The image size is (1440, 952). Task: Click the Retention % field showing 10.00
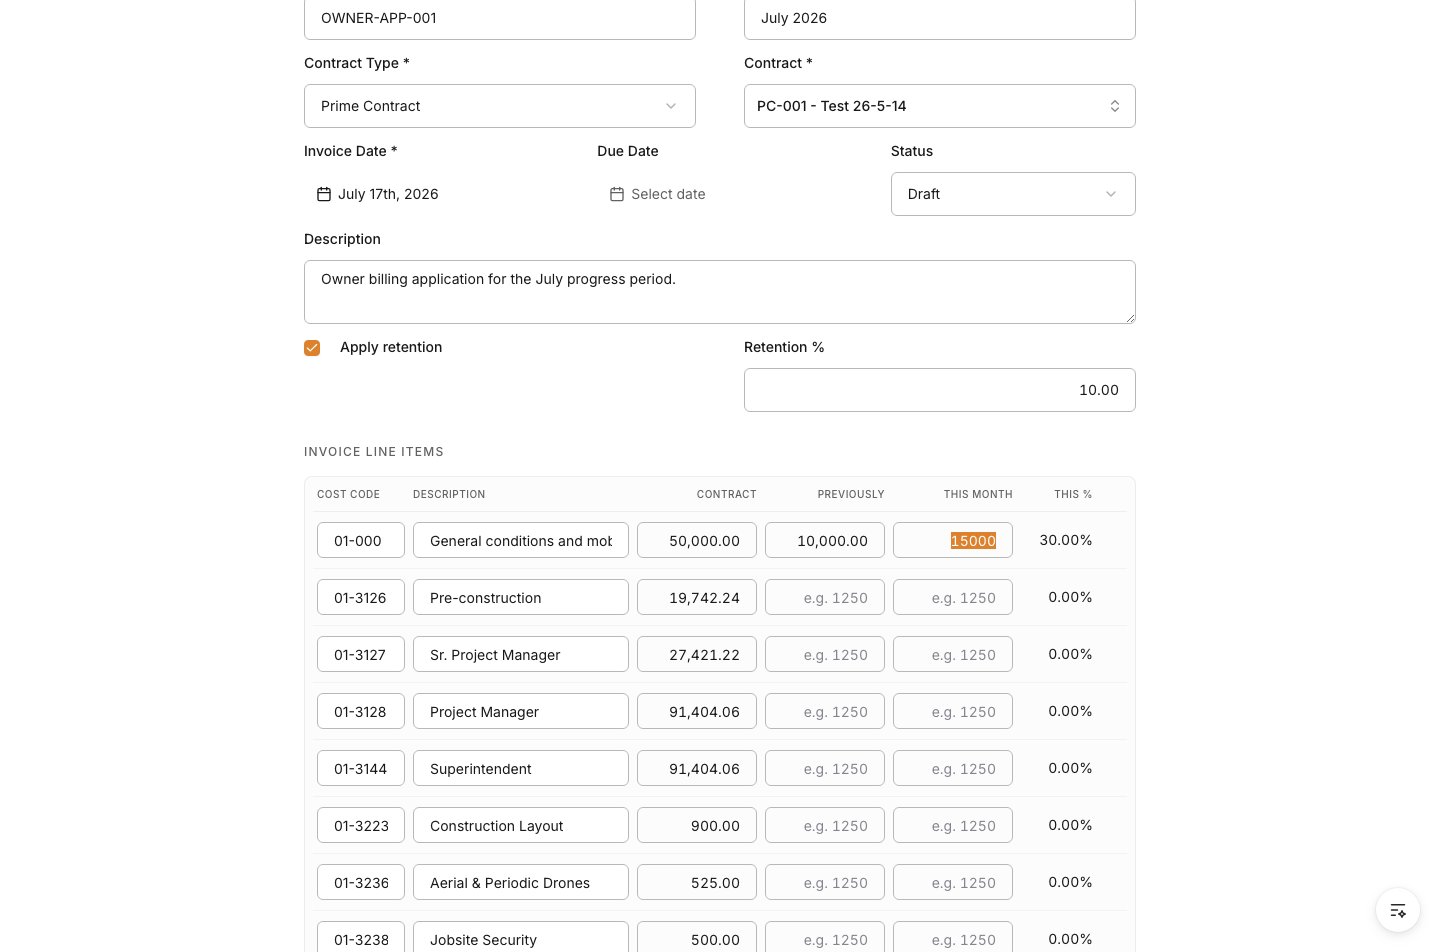(940, 390)
